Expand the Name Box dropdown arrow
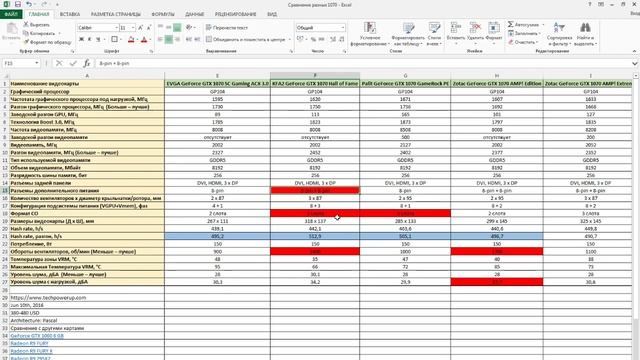Viewport: 640px width, 360px height. tap(37, 63)
